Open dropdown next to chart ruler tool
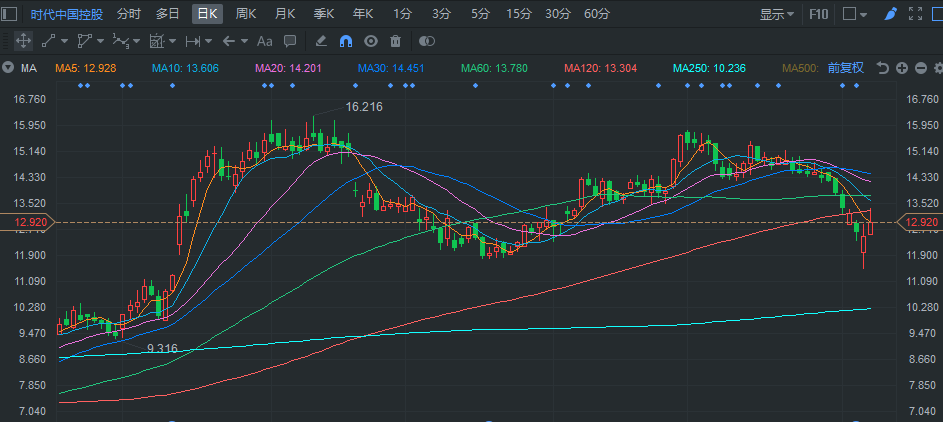This screenshot has height=422, width=943. tap(173, 41)
